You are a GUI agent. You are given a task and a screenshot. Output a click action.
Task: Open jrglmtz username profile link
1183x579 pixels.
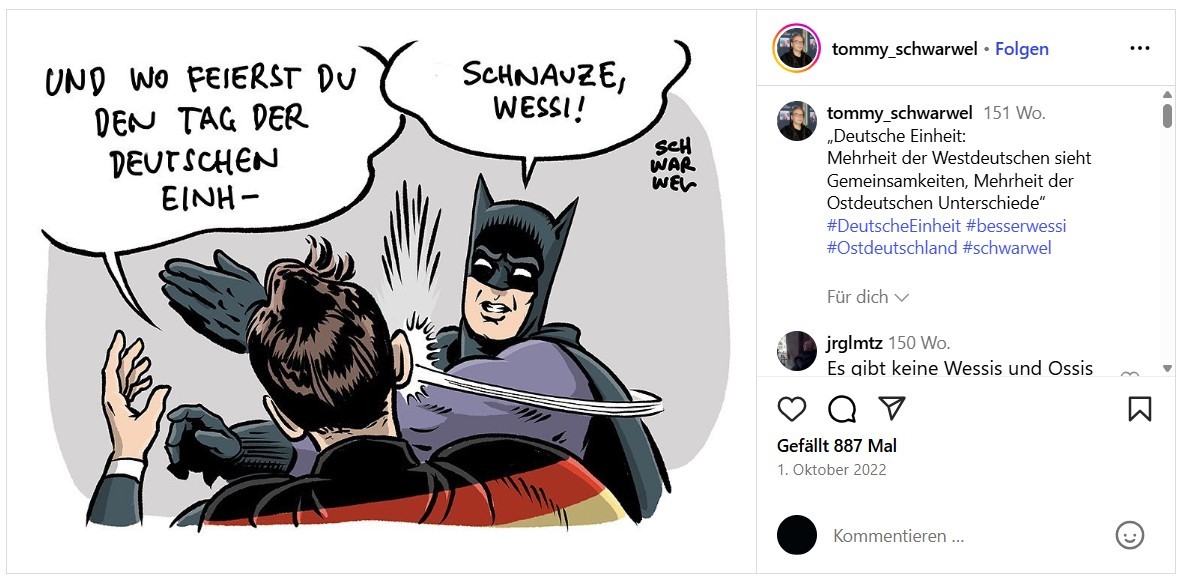point(855,343)
